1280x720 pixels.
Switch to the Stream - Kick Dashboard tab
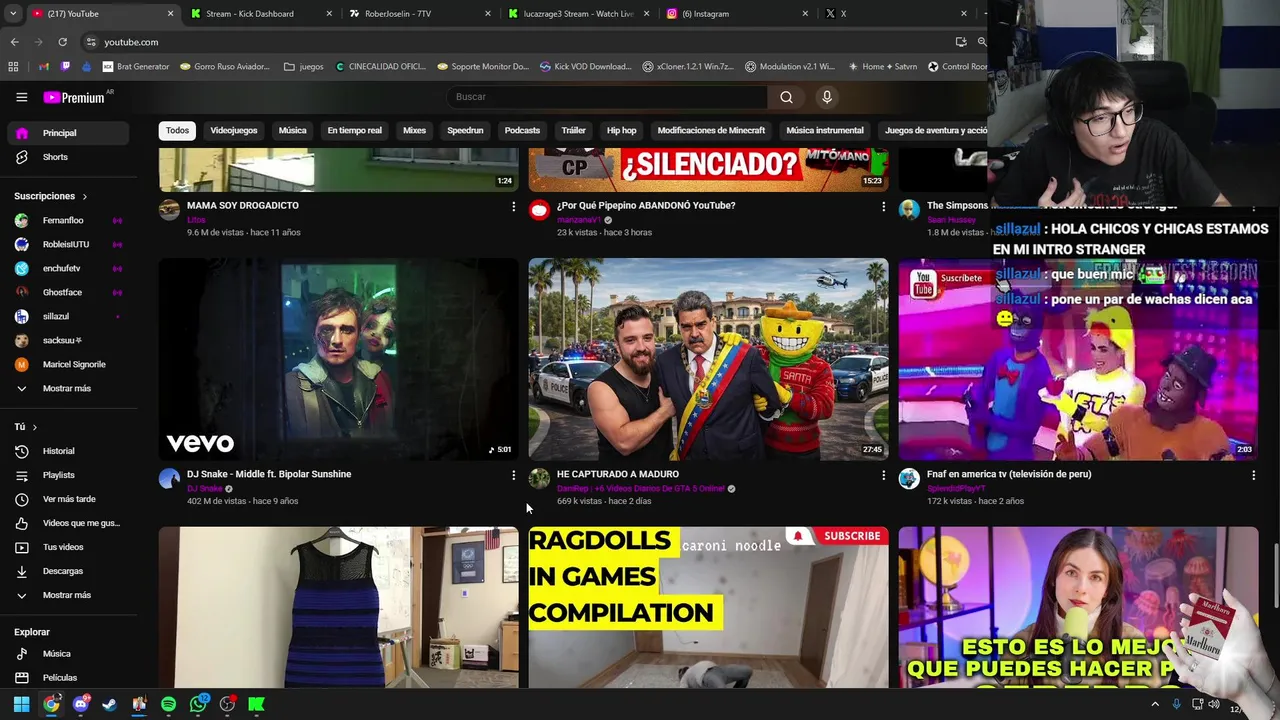click(x=258, y=14)
